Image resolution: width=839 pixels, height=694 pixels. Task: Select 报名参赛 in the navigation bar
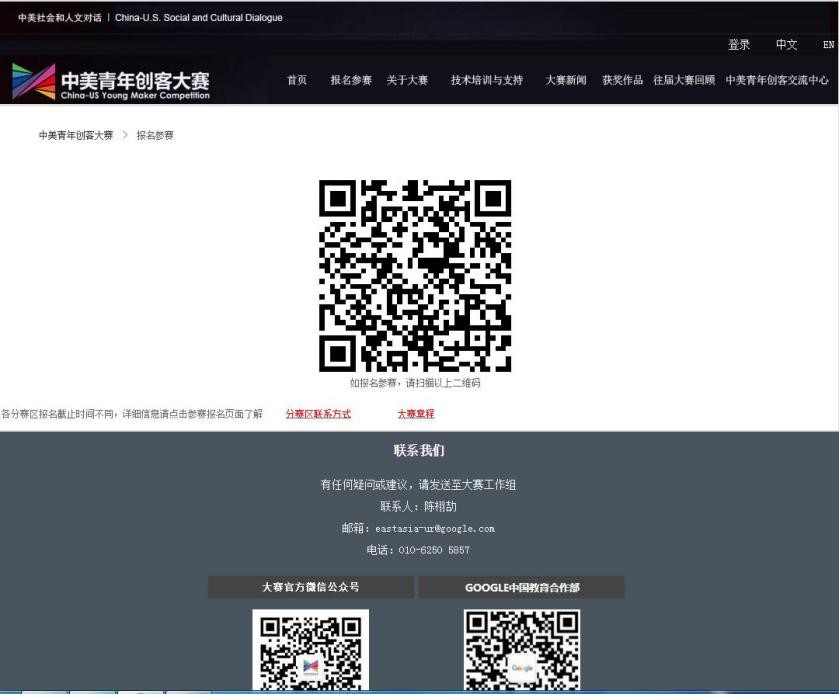[x=351, y=80]
